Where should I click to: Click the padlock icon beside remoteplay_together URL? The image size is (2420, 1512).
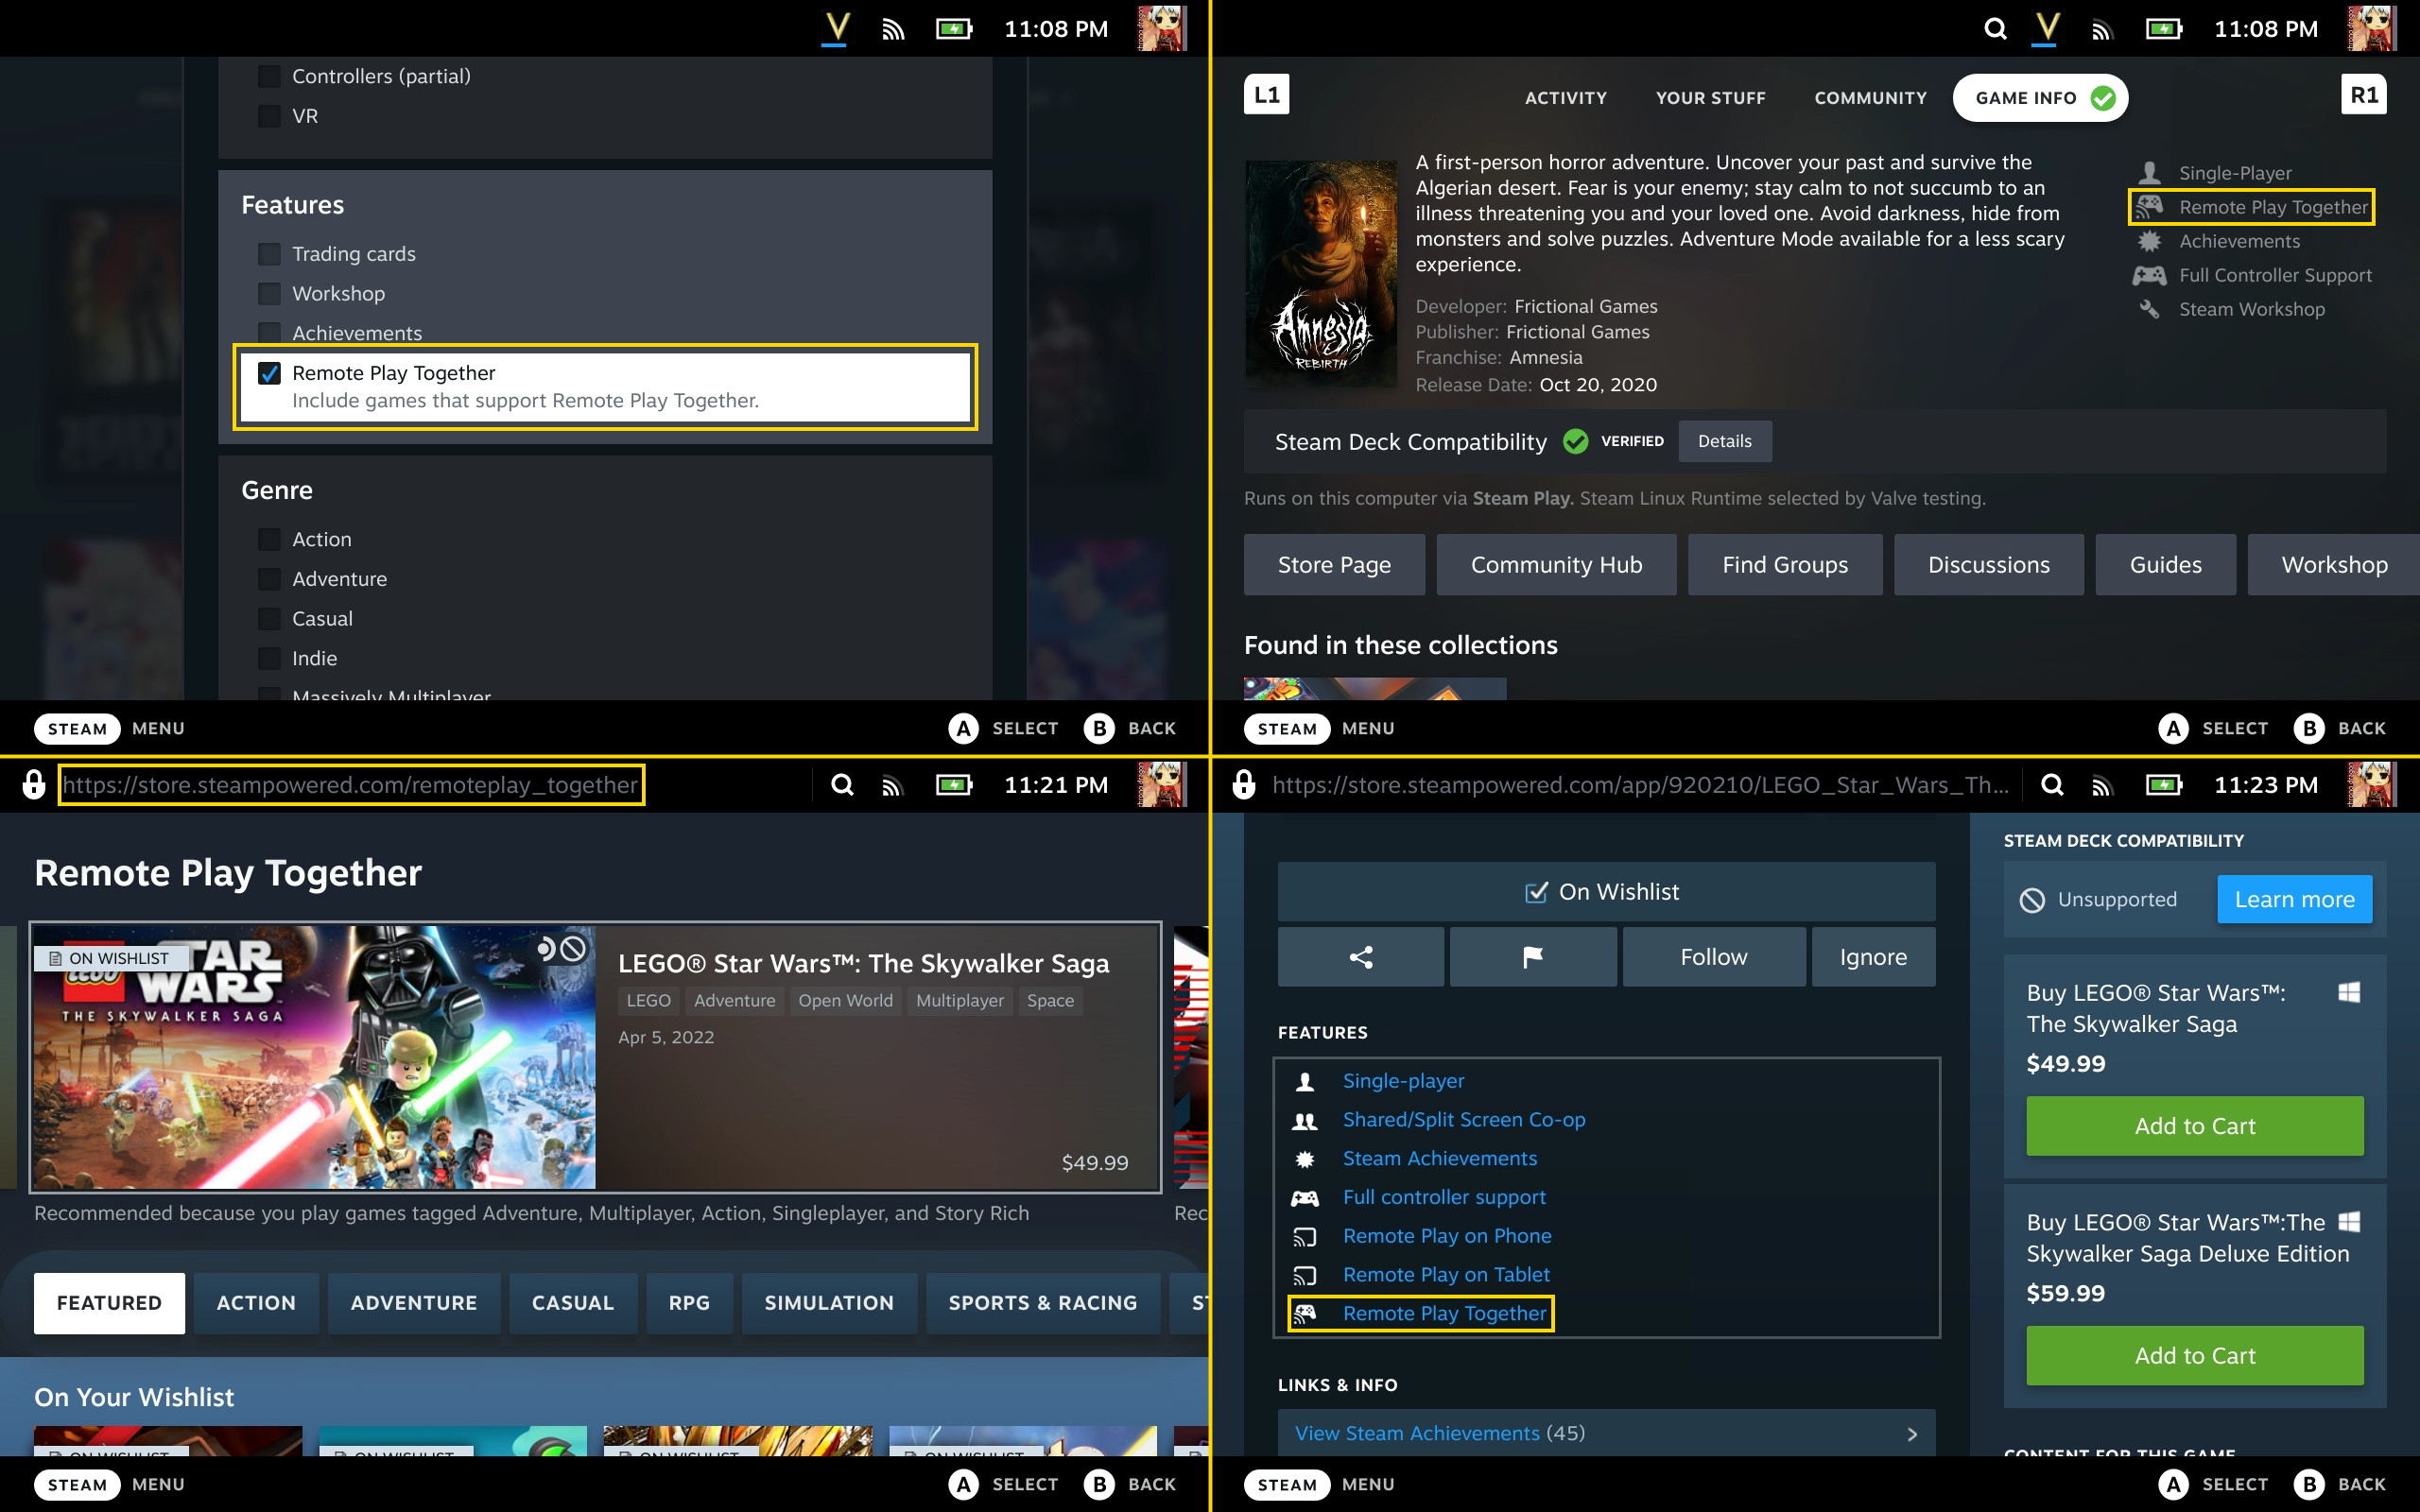tap(34, 785)
